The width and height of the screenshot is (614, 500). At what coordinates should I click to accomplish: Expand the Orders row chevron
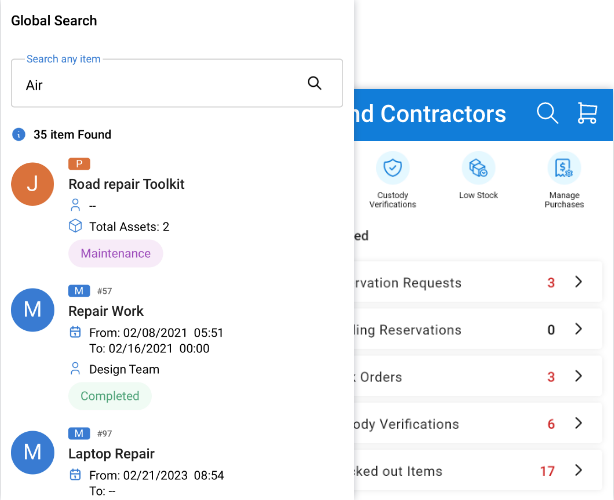click(x=578, y=376)
